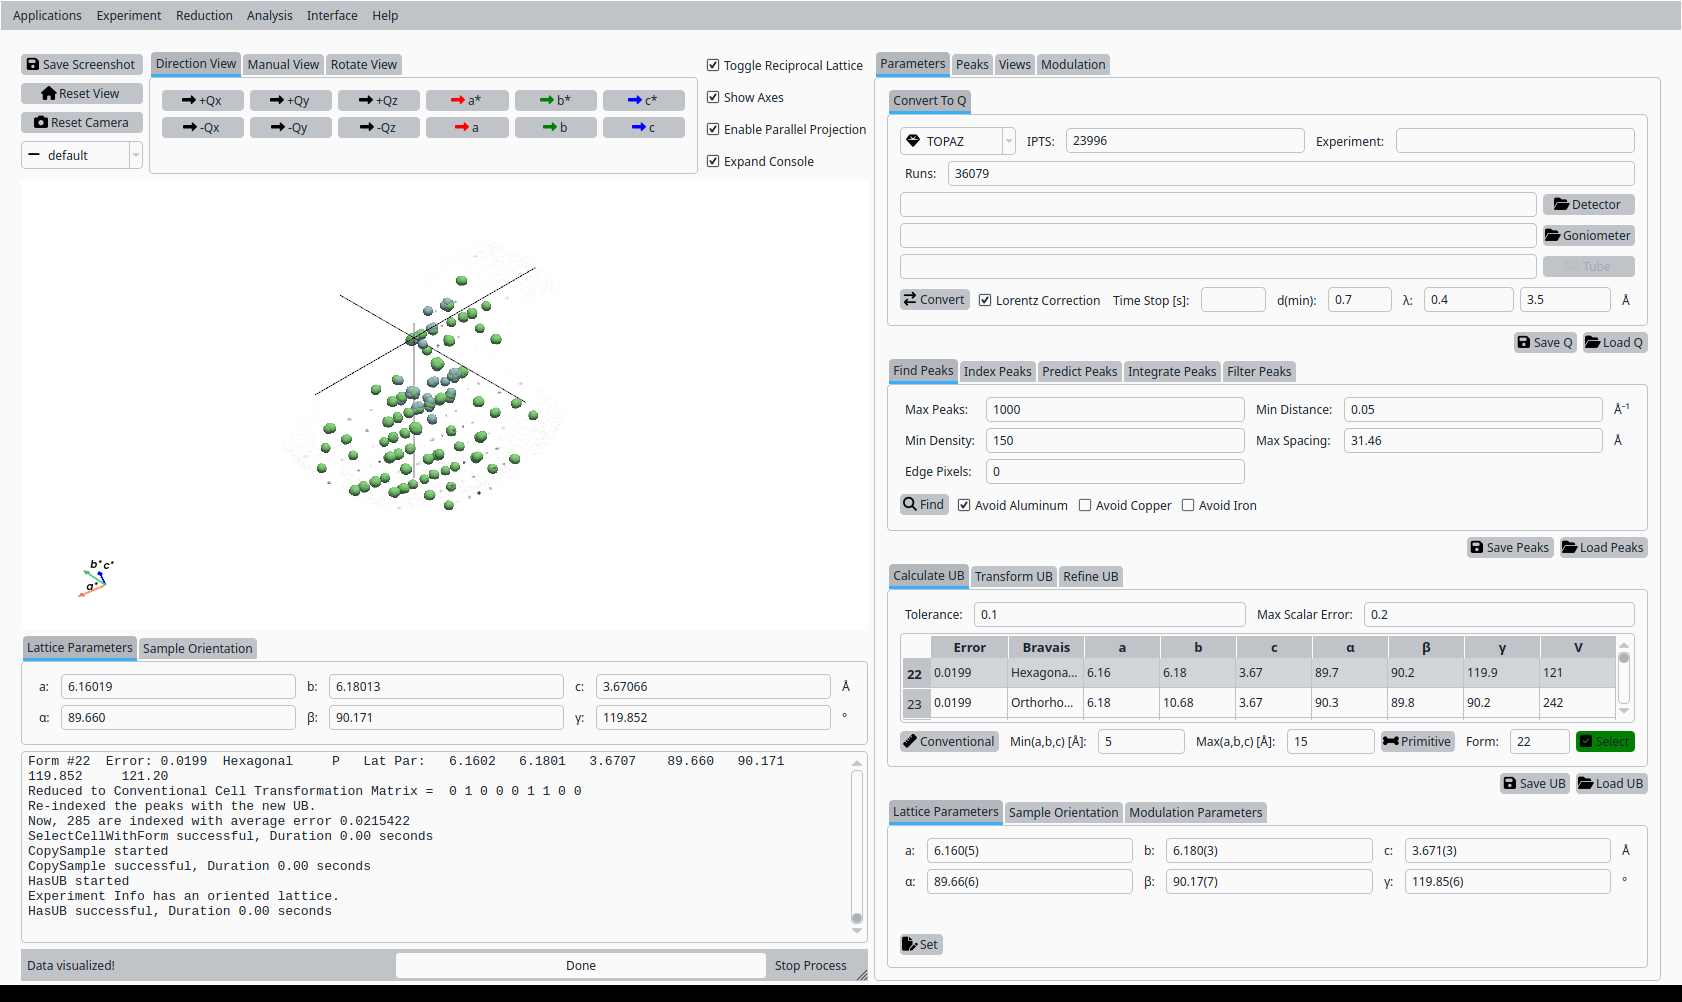Click the Primitive cell button
Image resolution: width=1682 pixels, height=1002 pixels.
pos(1417,742)
